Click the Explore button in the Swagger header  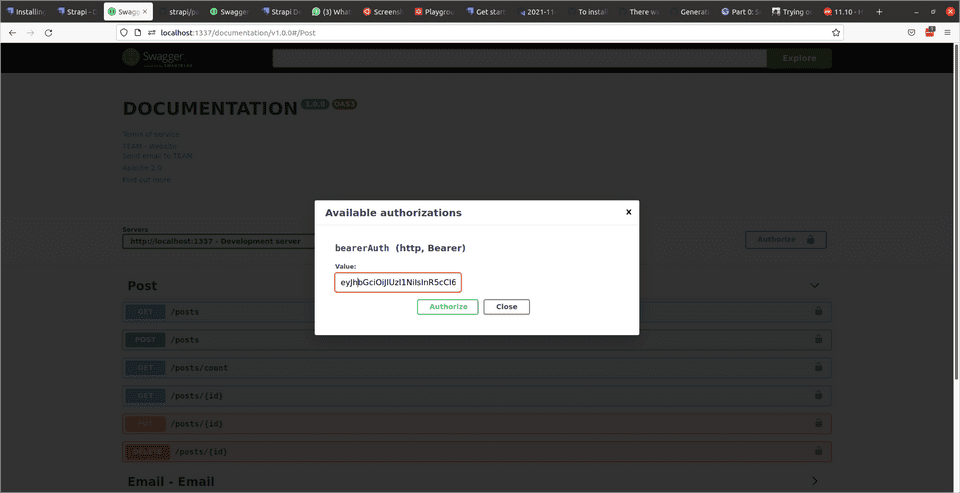[799, 58]
